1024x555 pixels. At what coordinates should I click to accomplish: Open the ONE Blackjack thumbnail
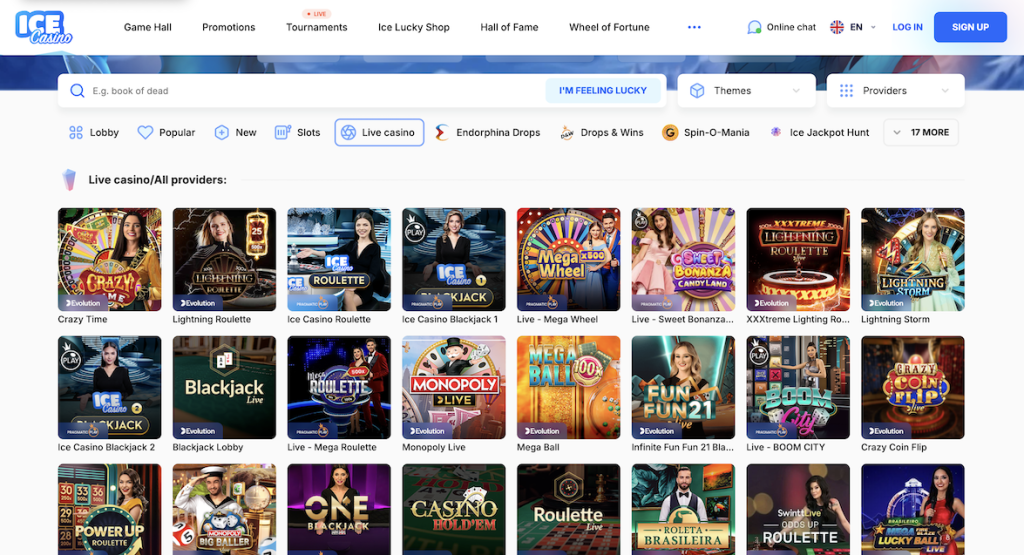[x=339, y=509]
